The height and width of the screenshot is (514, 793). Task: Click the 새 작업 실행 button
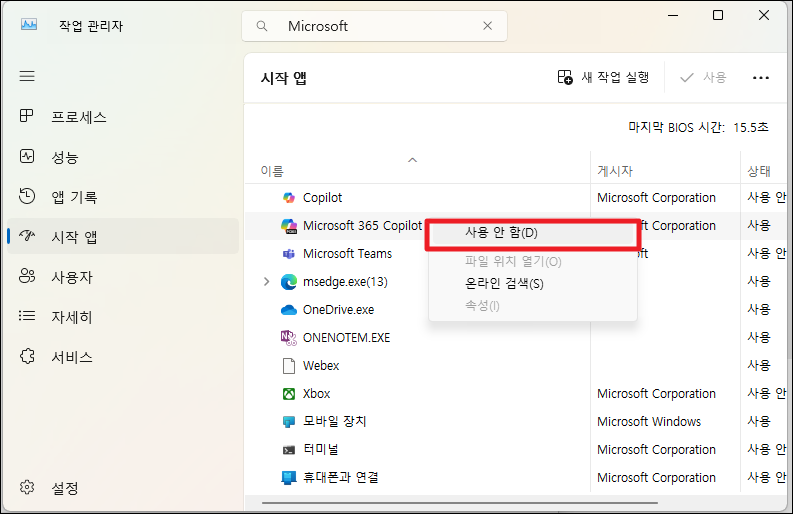(603, 77)
